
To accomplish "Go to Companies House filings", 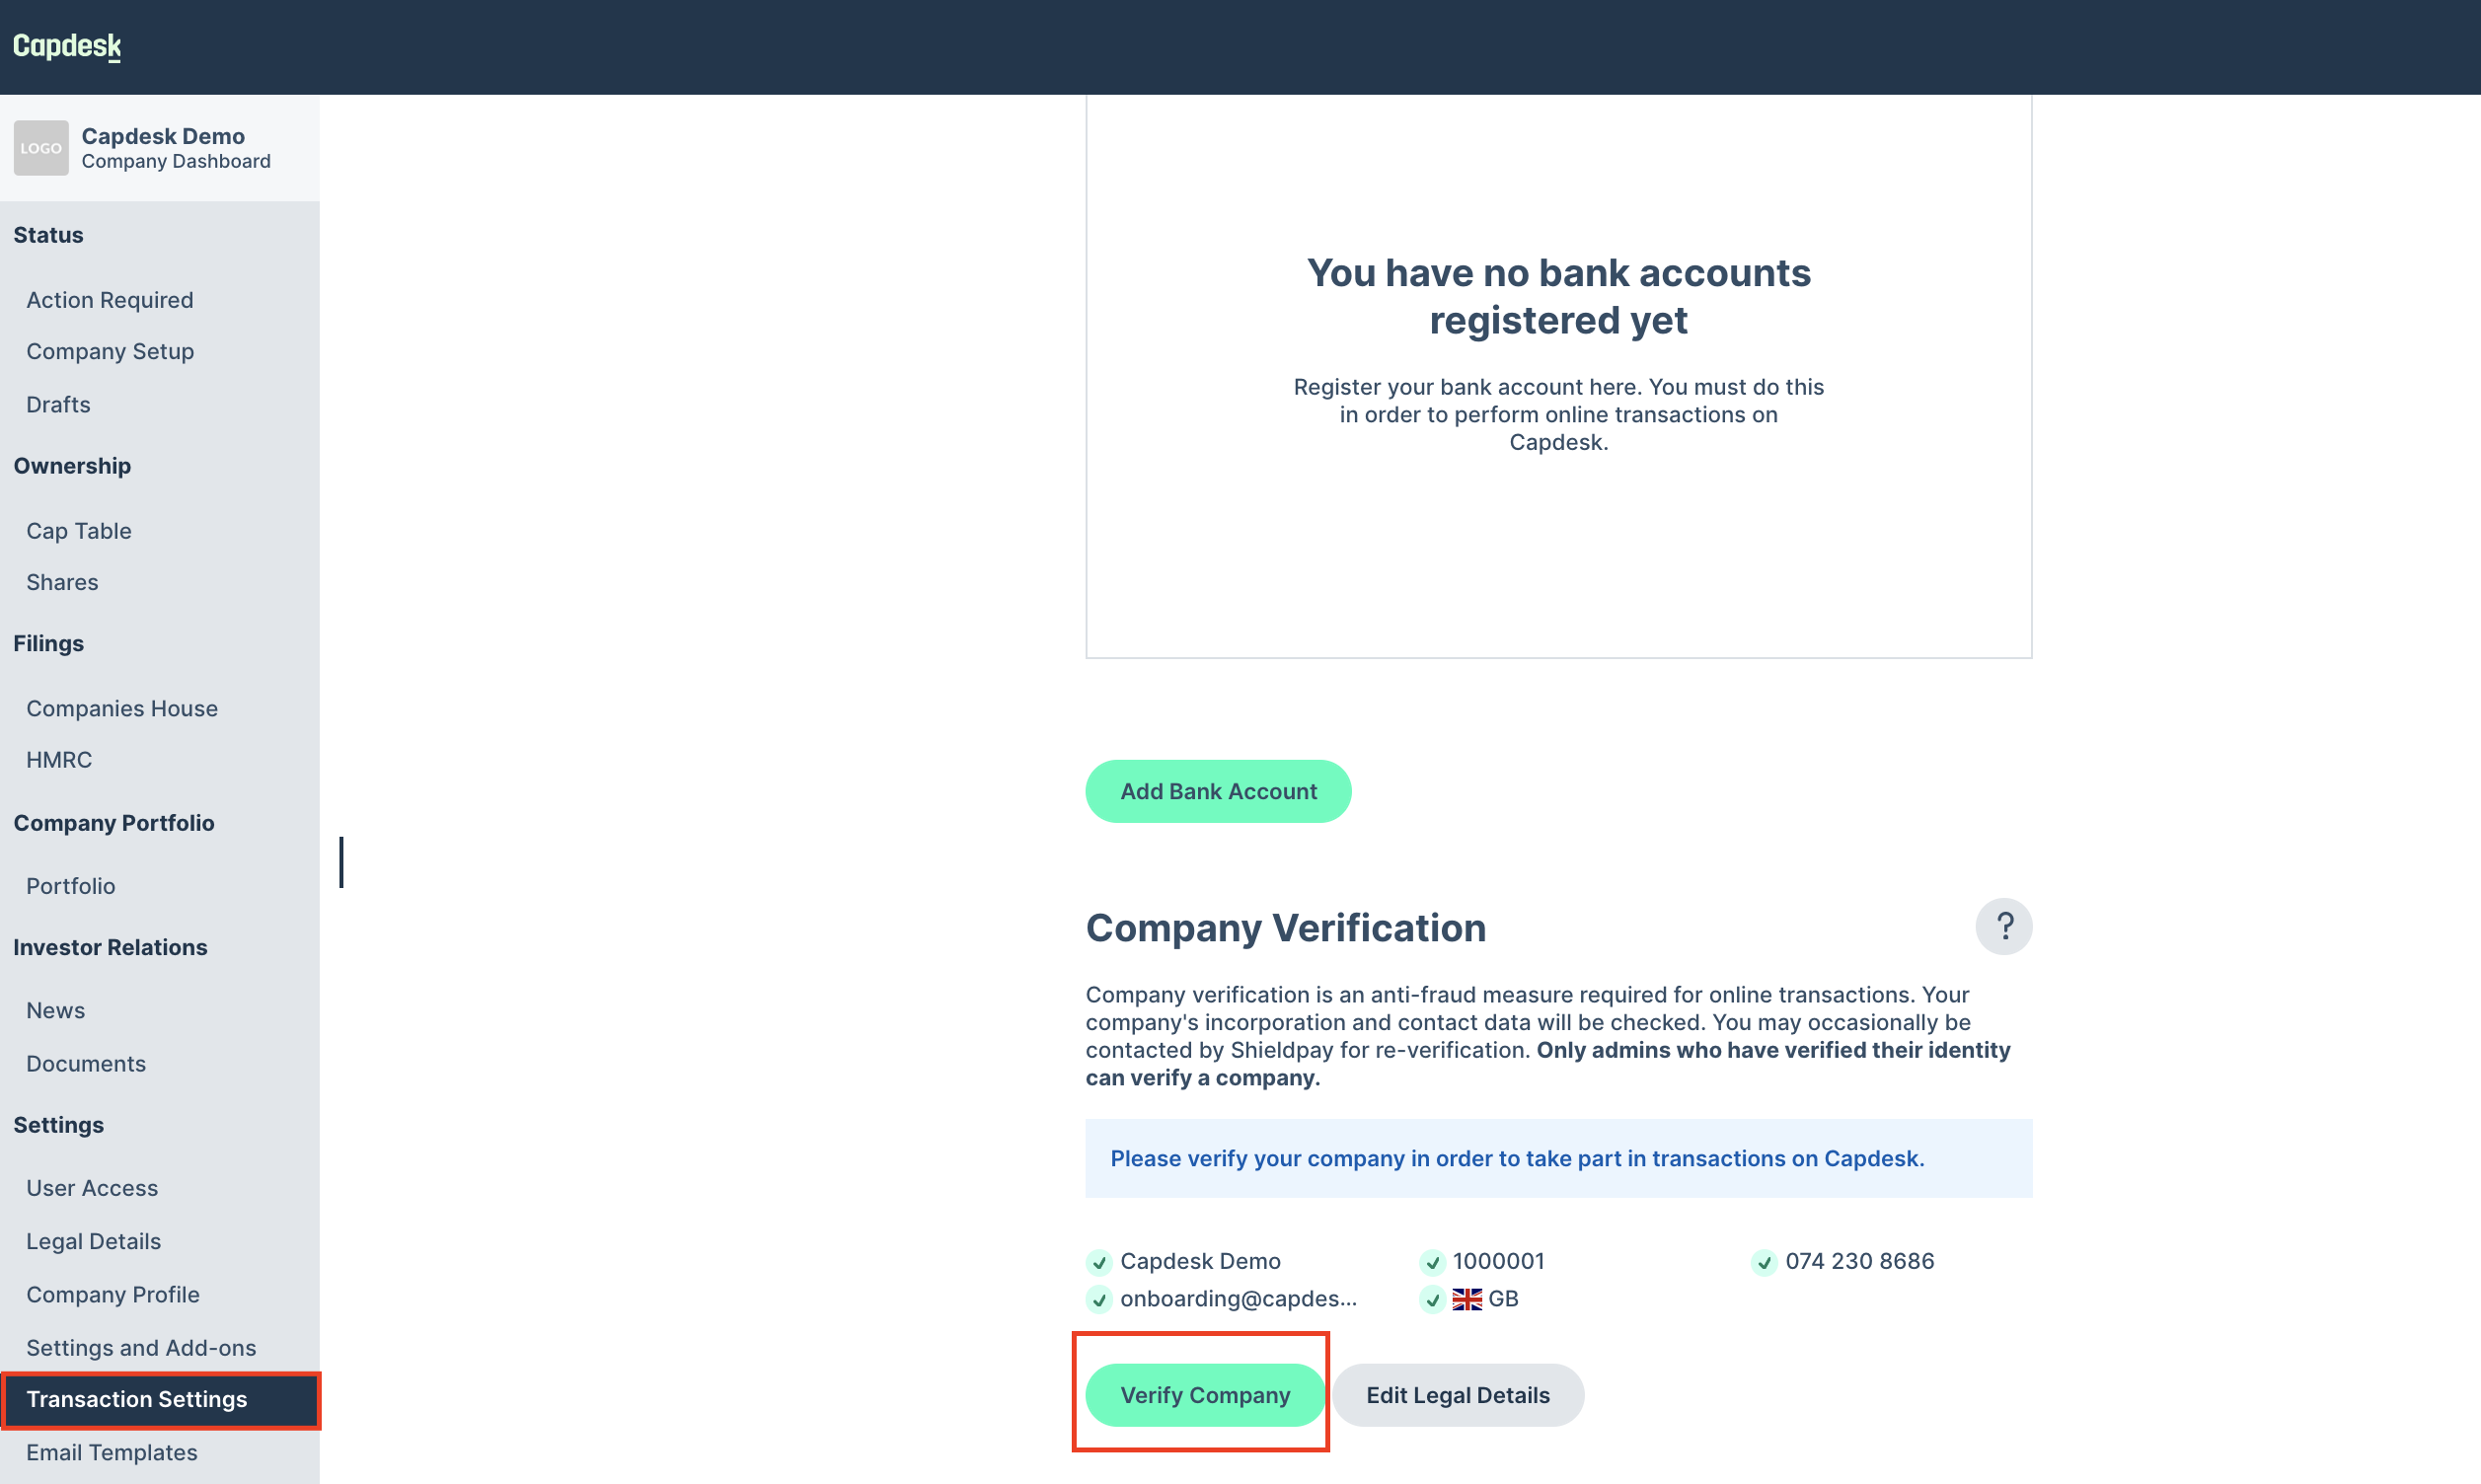I will (122, 708).
